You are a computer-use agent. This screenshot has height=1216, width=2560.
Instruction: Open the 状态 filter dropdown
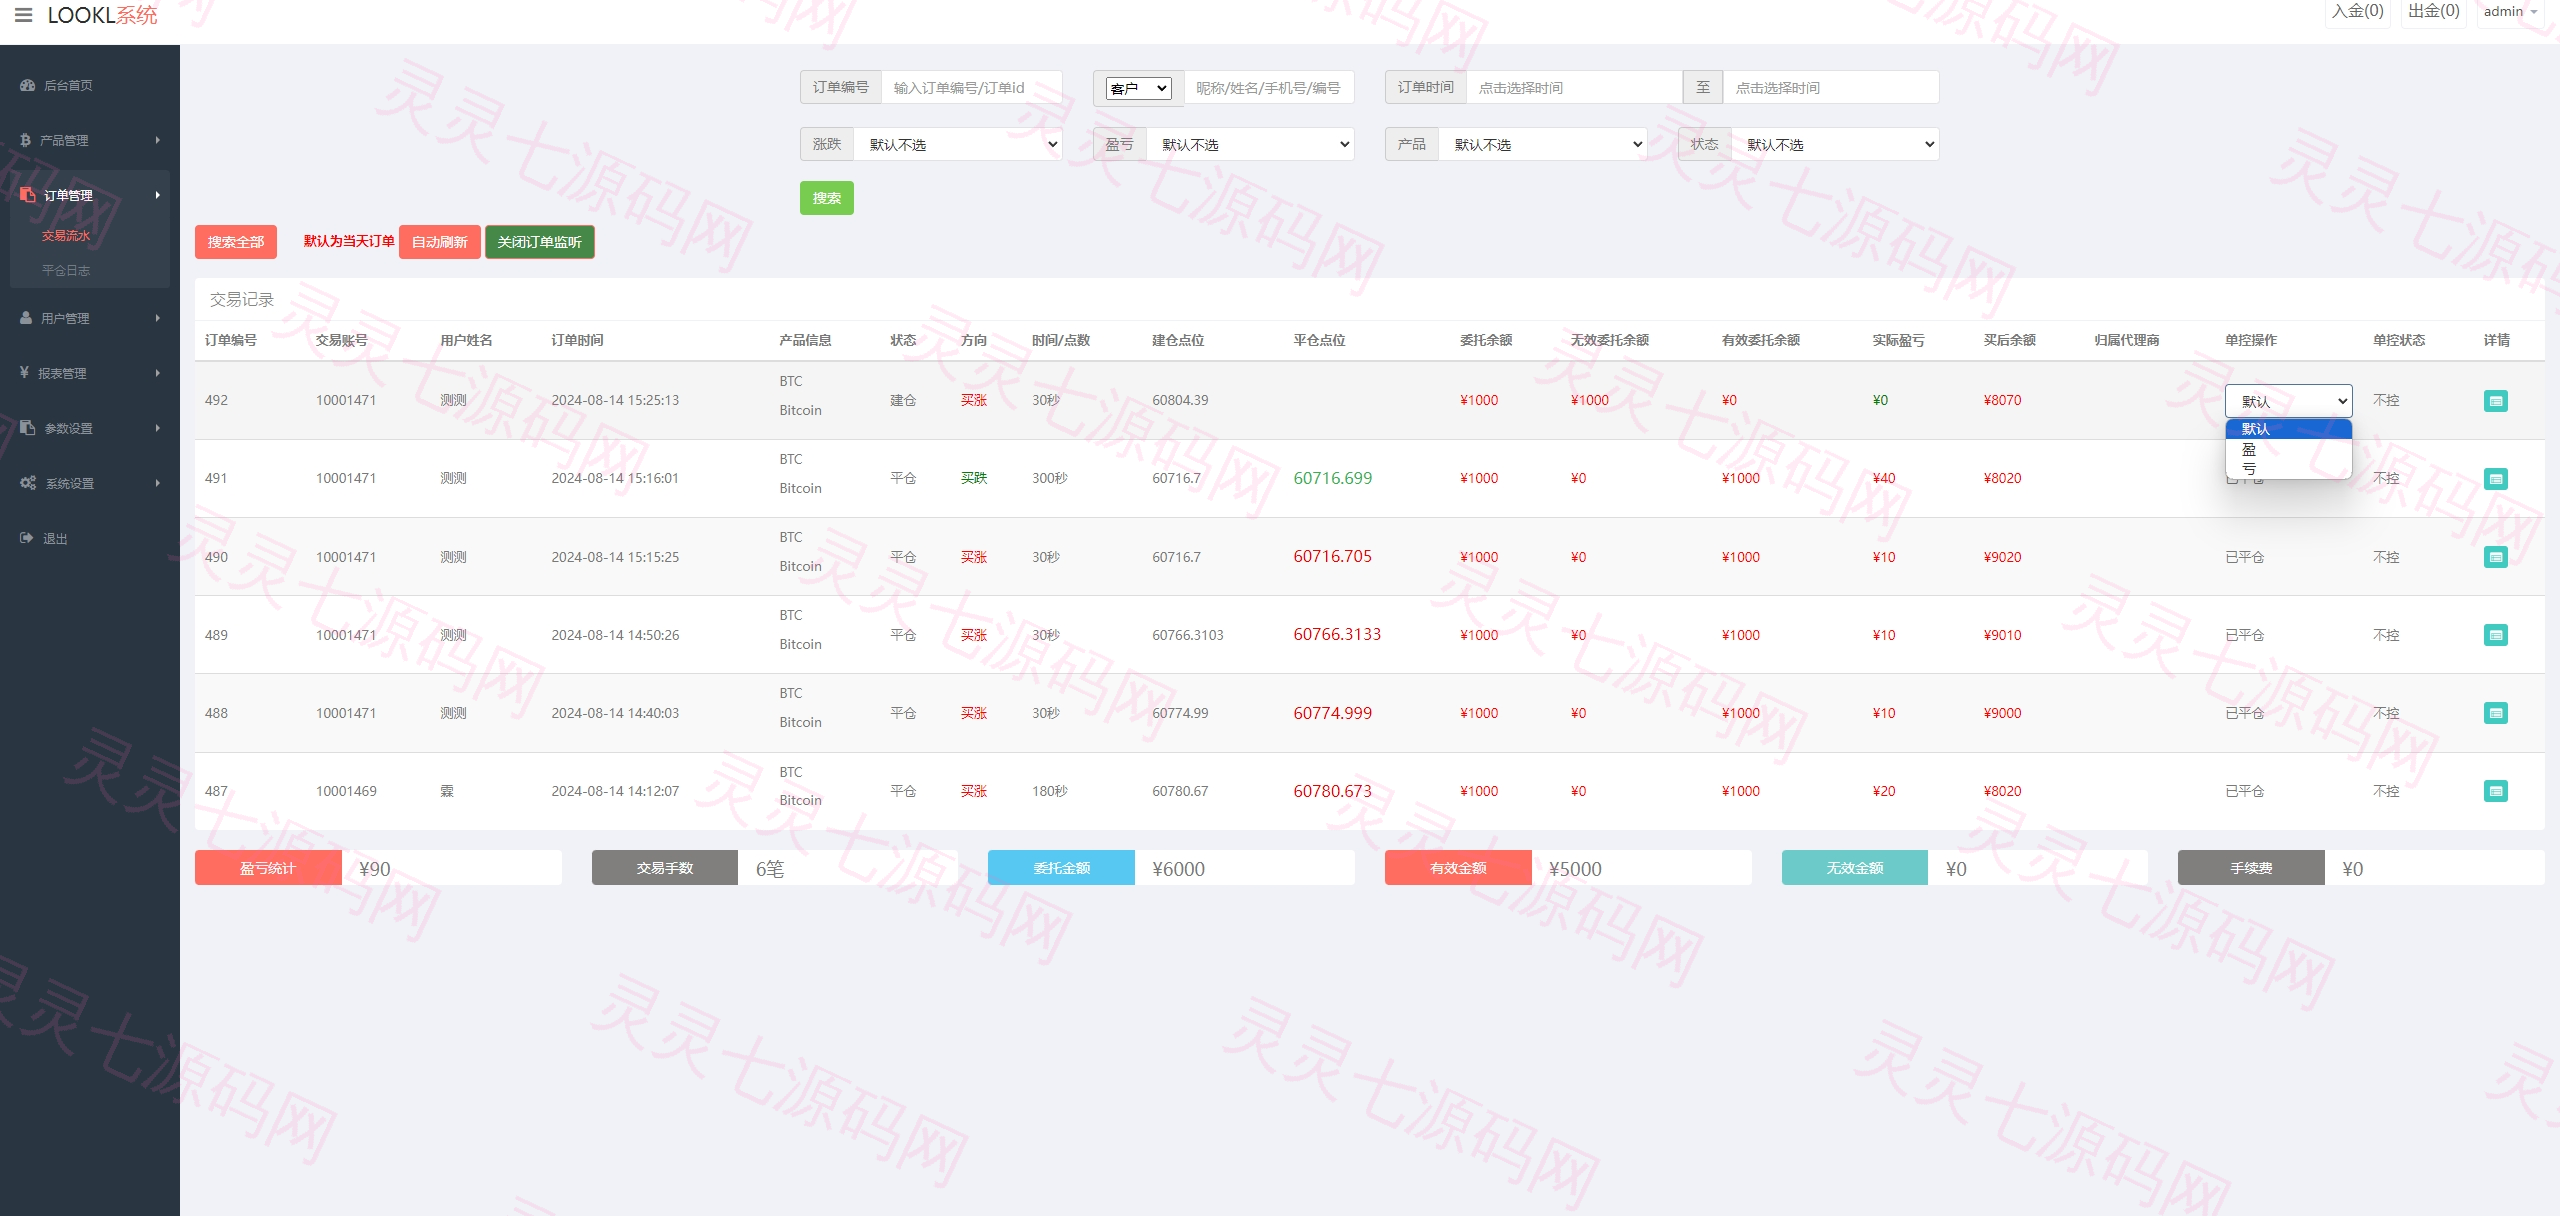click(x=1835, y=145)
